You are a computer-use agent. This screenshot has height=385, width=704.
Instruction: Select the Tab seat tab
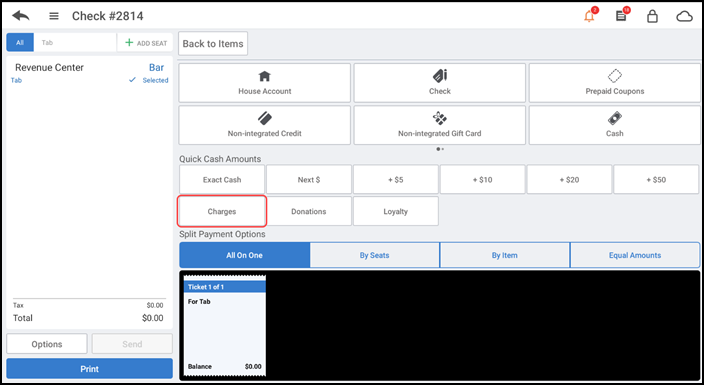tap(75, 43)
